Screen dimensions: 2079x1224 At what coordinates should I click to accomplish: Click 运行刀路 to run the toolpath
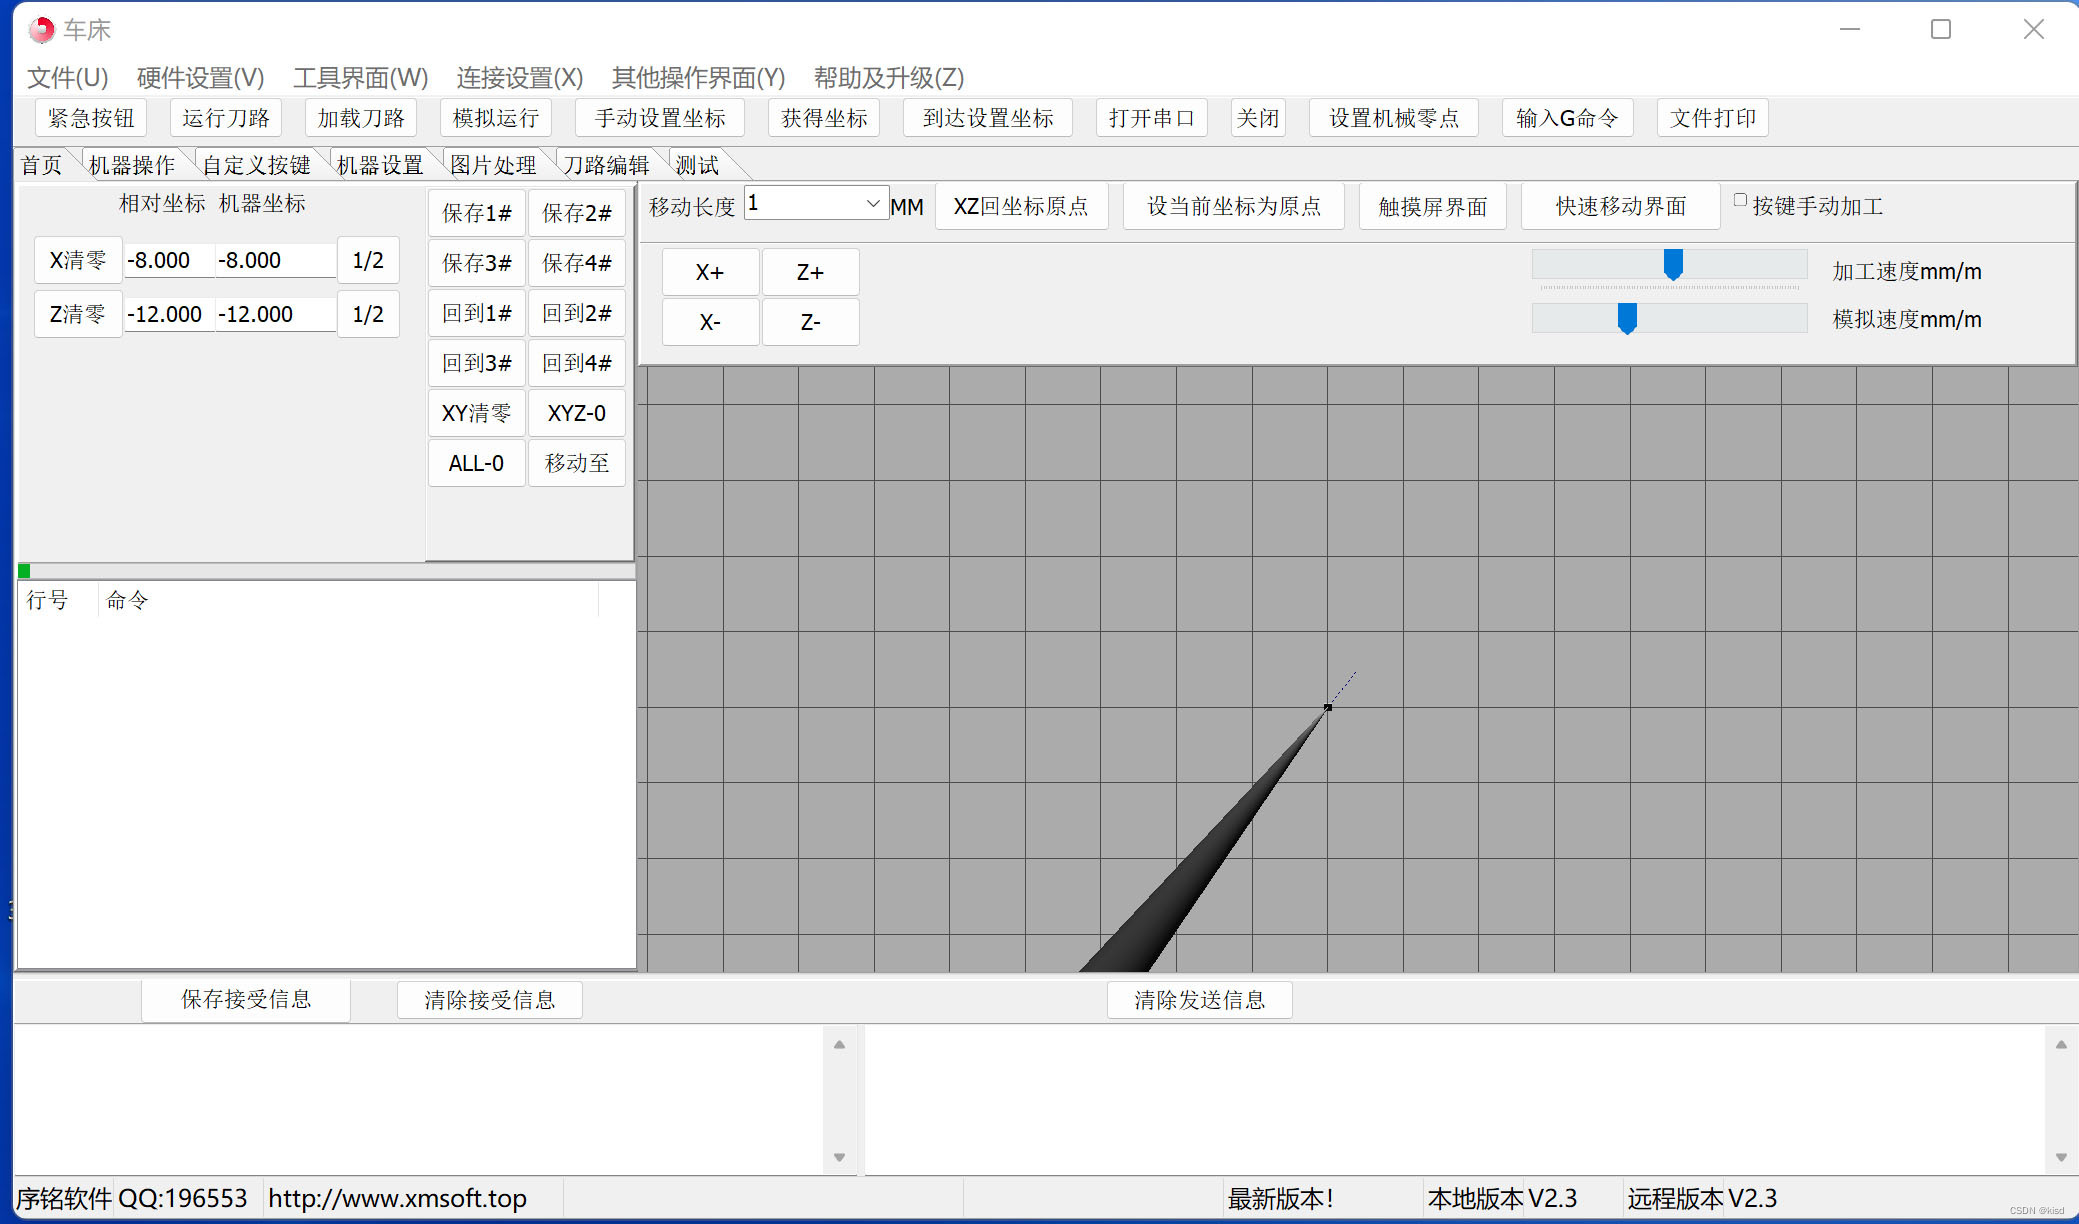[225, 117]
